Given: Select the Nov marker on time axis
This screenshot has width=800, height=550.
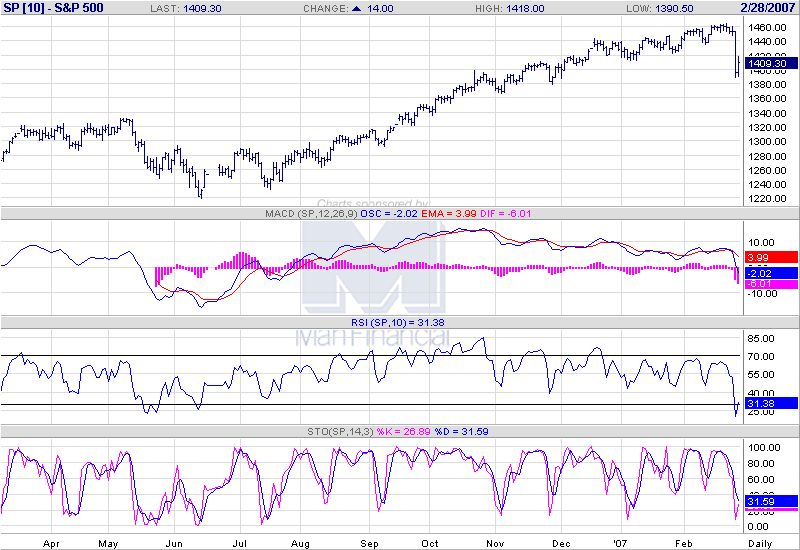Looking at the screenshot, I should tap(494, 542).
